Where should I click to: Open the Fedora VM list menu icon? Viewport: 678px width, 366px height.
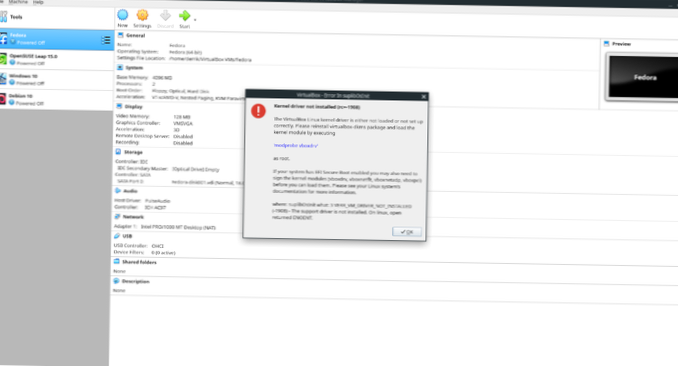106,40
